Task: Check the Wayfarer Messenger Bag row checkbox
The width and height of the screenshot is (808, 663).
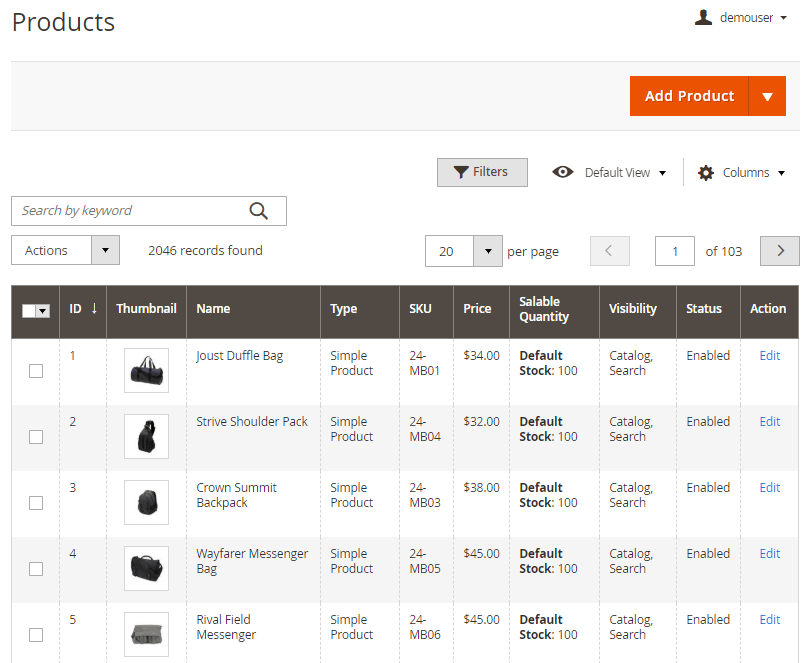Action: 36,569
